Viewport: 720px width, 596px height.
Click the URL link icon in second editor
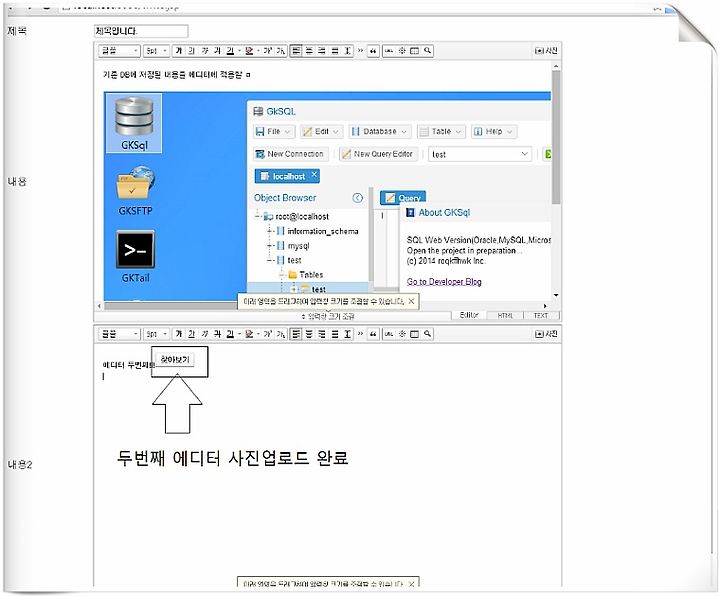(389, 334)
